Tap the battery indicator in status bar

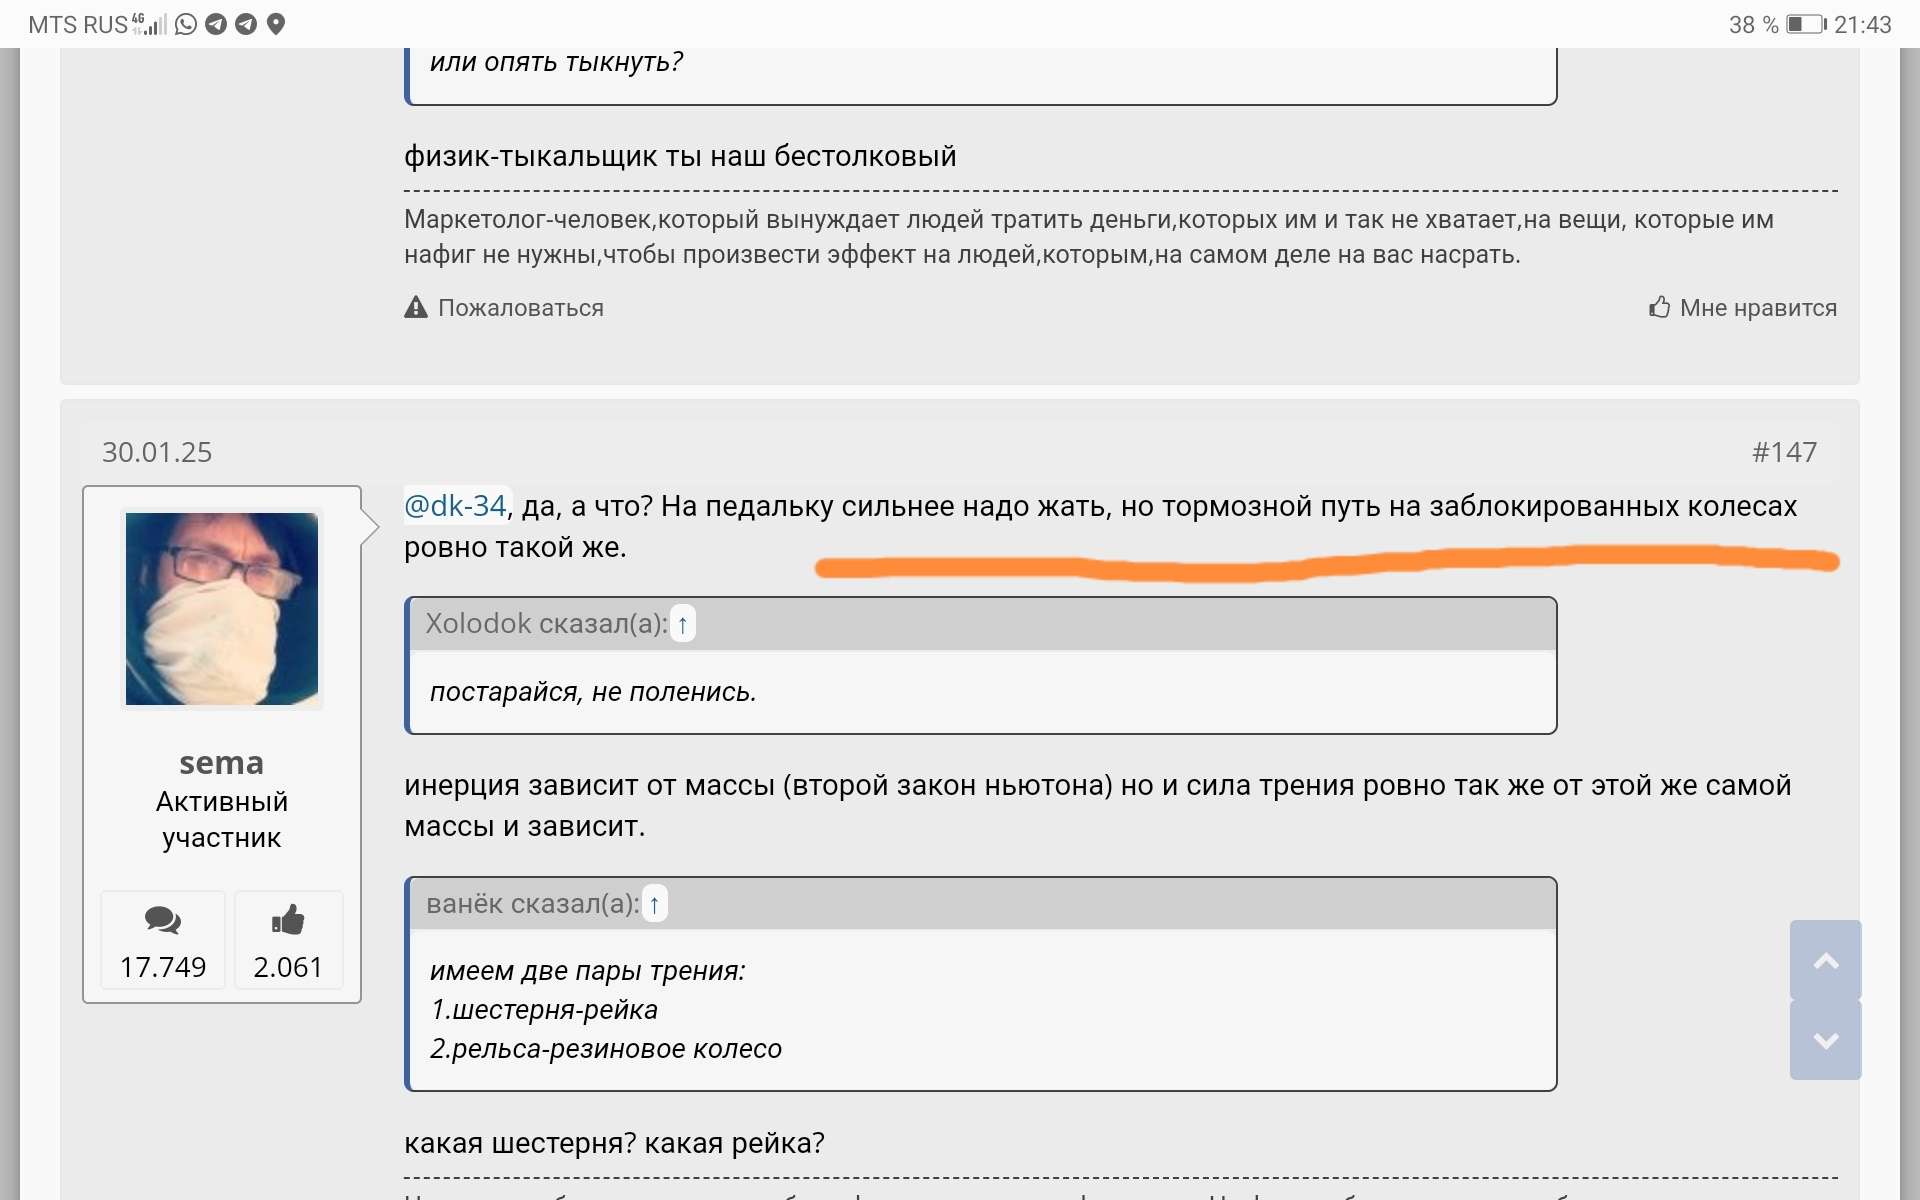coord(1805,24)
